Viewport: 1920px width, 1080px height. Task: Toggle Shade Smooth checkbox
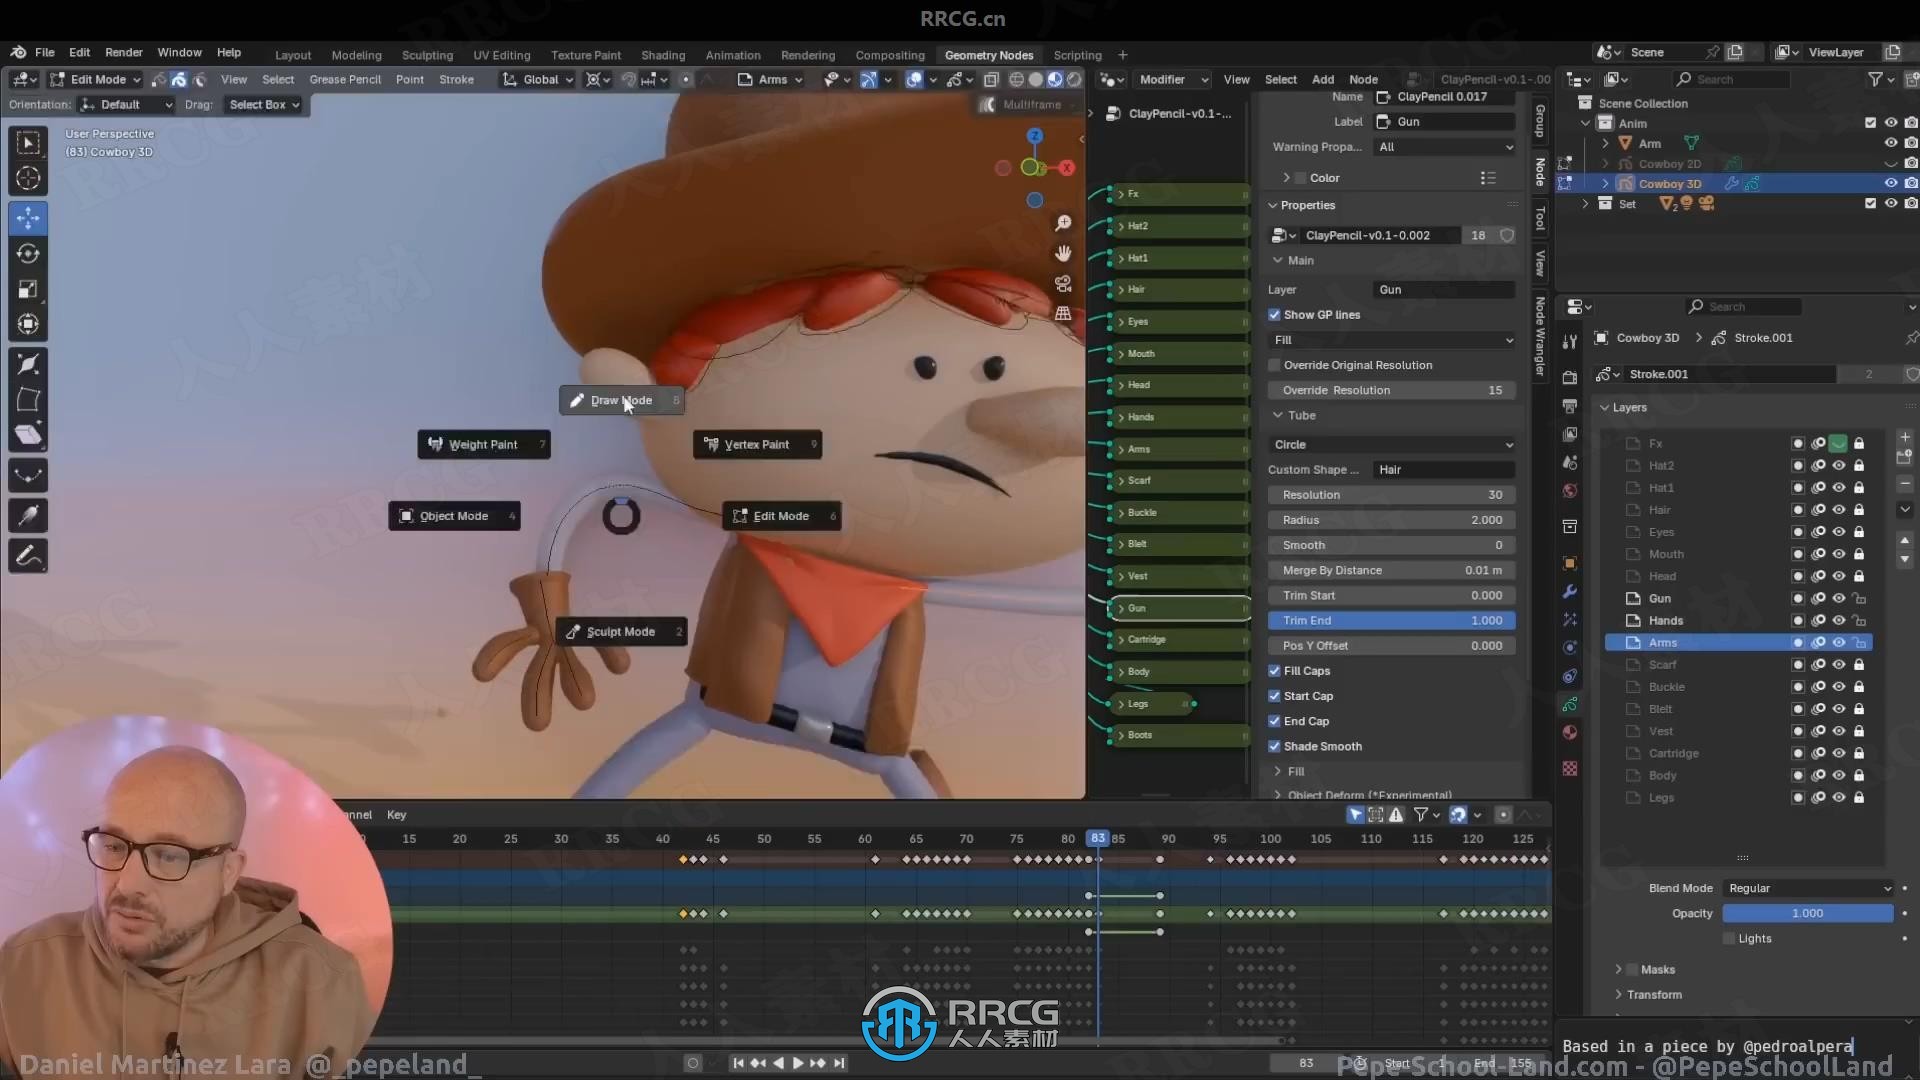click(x=1275, y=746)
